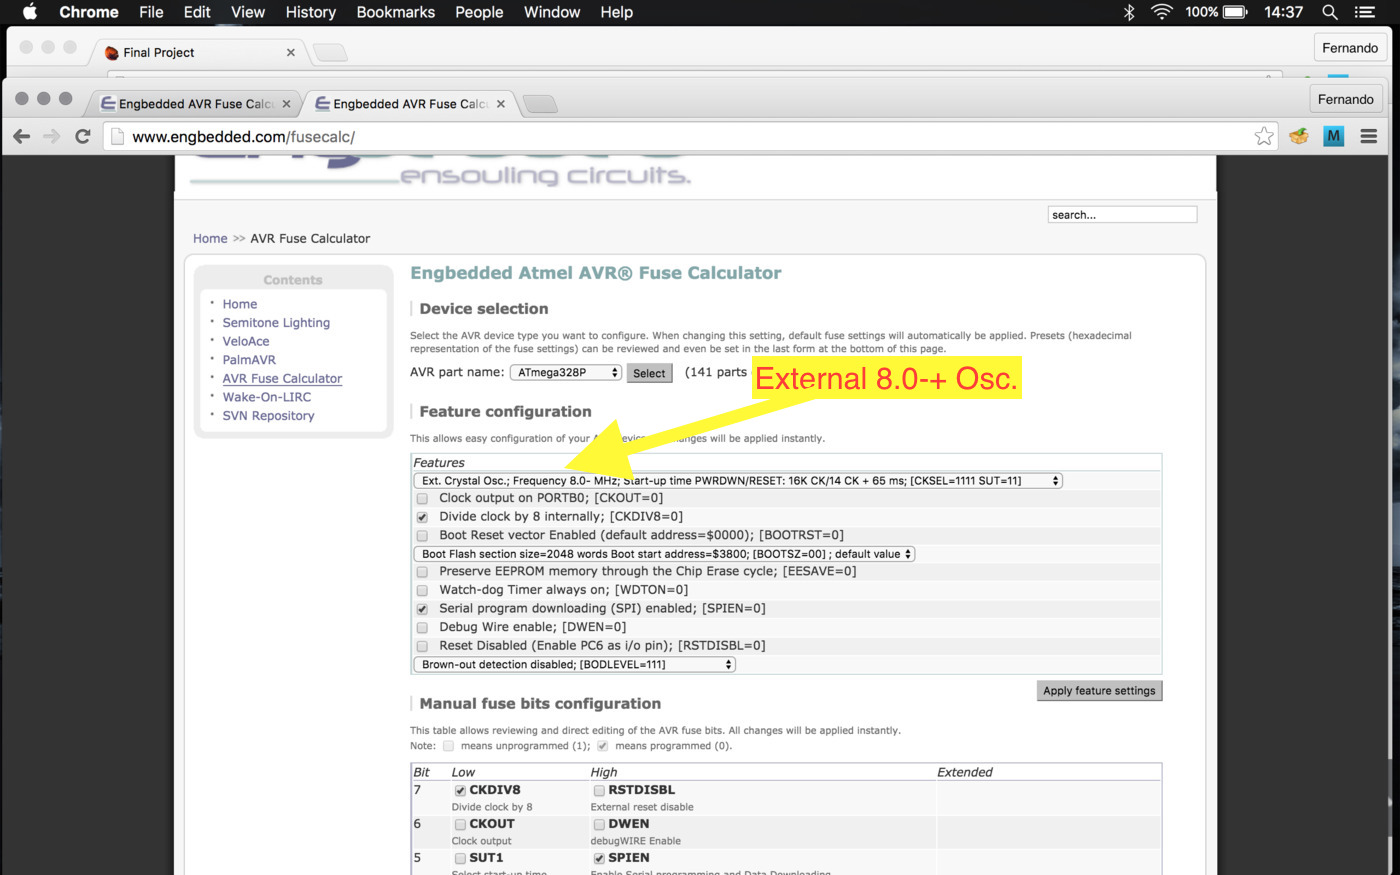Screen dimensions: 1400x875
Task: Check the CKOUT bit 6 checkbox
Action: point(460,824)
